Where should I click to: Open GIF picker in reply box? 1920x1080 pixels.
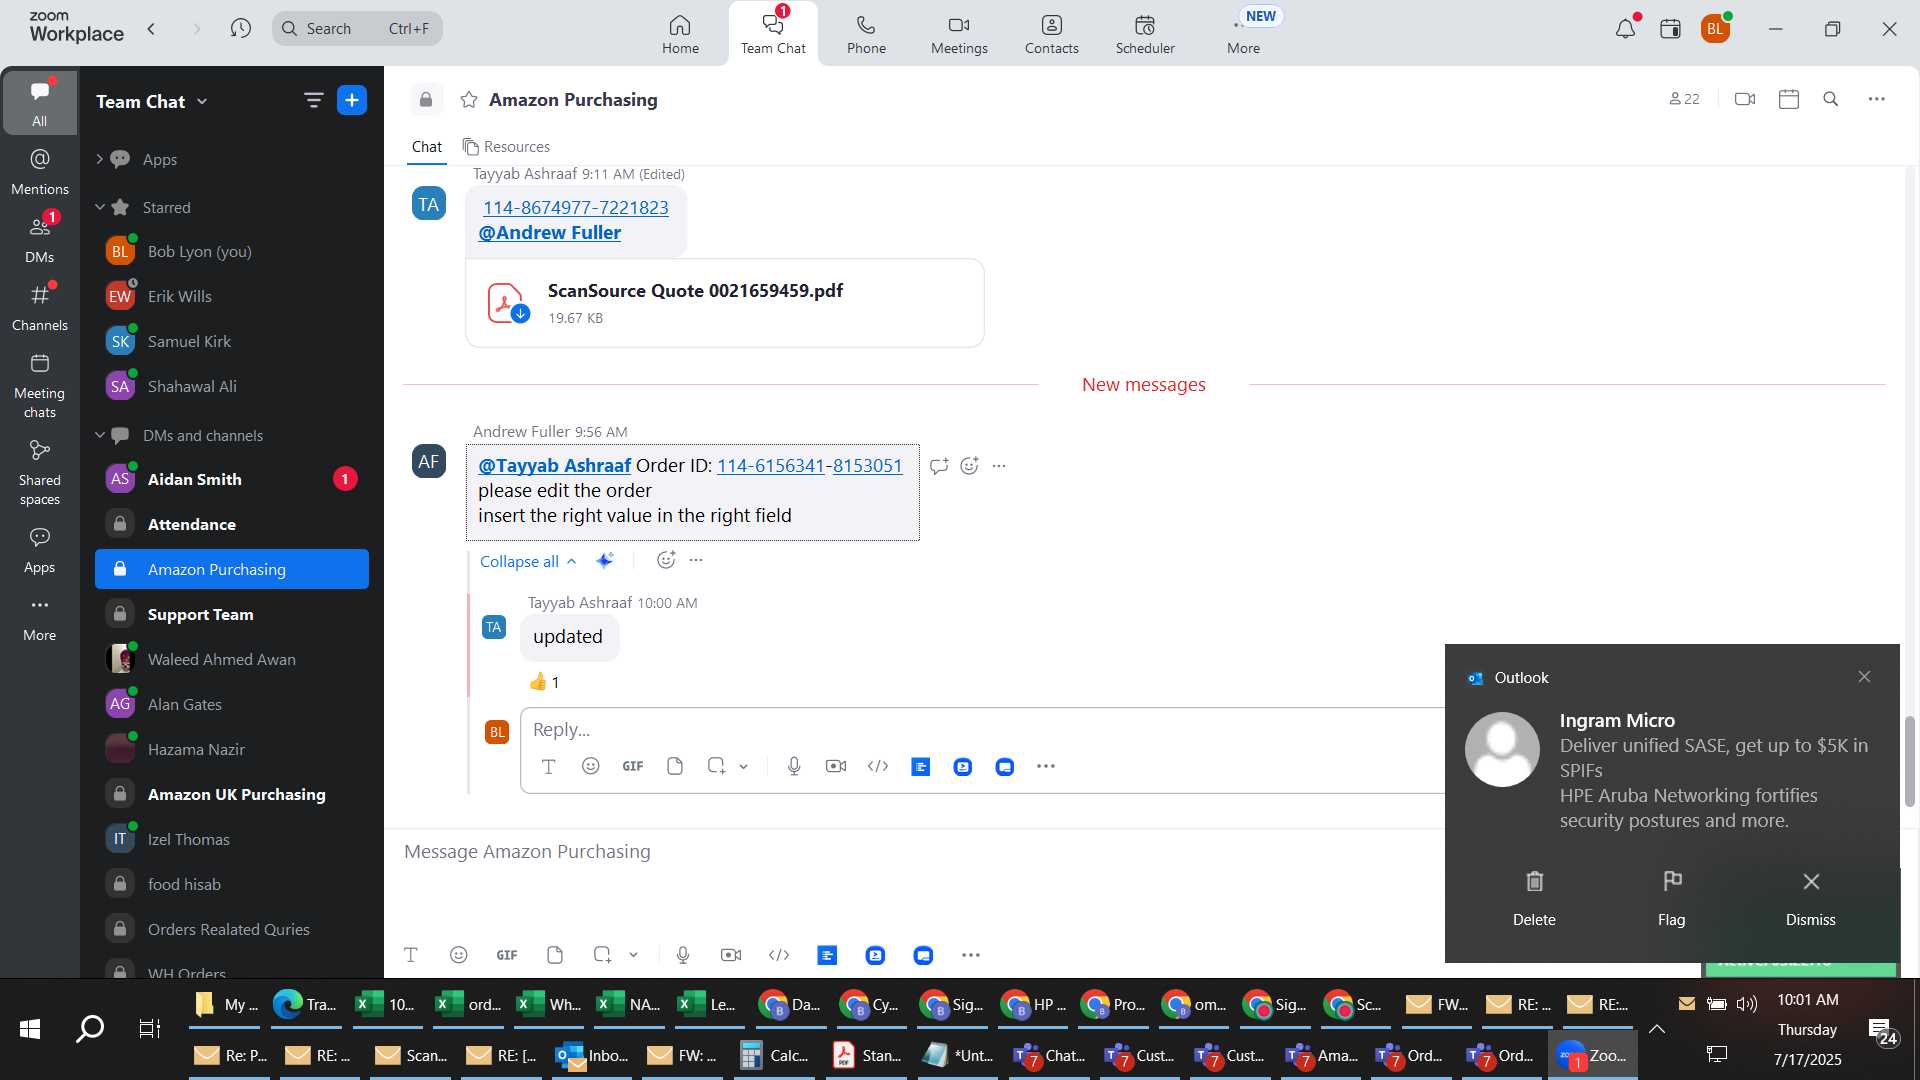[x=632, y=766]
